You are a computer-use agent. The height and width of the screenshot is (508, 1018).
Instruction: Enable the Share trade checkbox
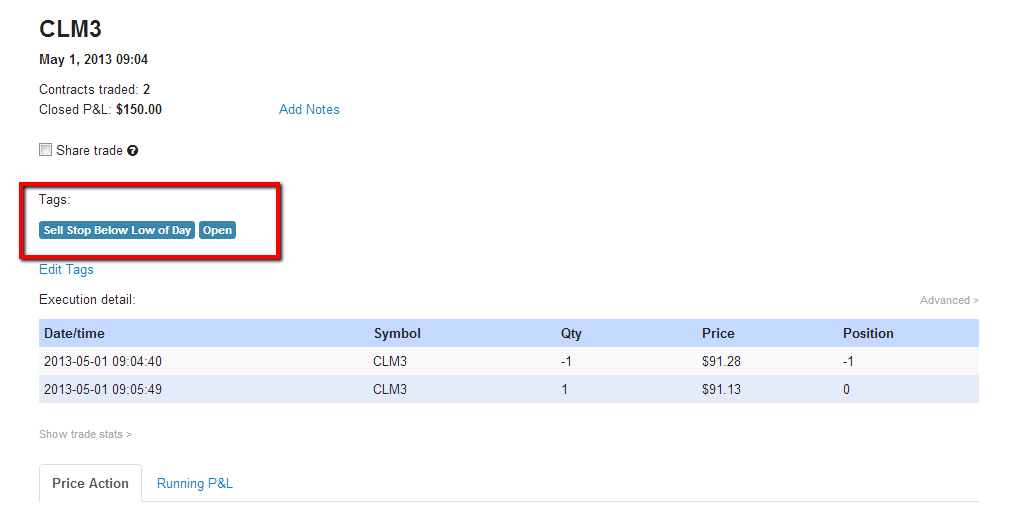point(45,150)
